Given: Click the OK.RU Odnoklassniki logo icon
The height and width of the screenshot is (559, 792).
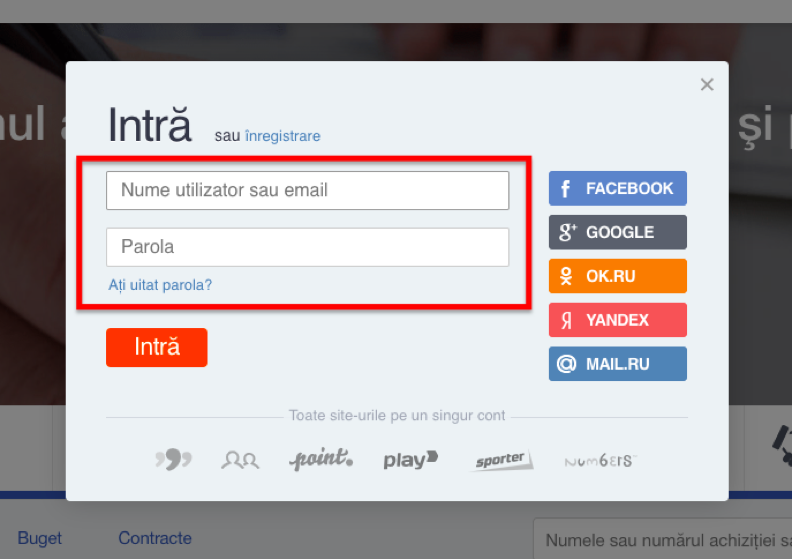Looking at the screenshot, I should (x=566, y=276).
